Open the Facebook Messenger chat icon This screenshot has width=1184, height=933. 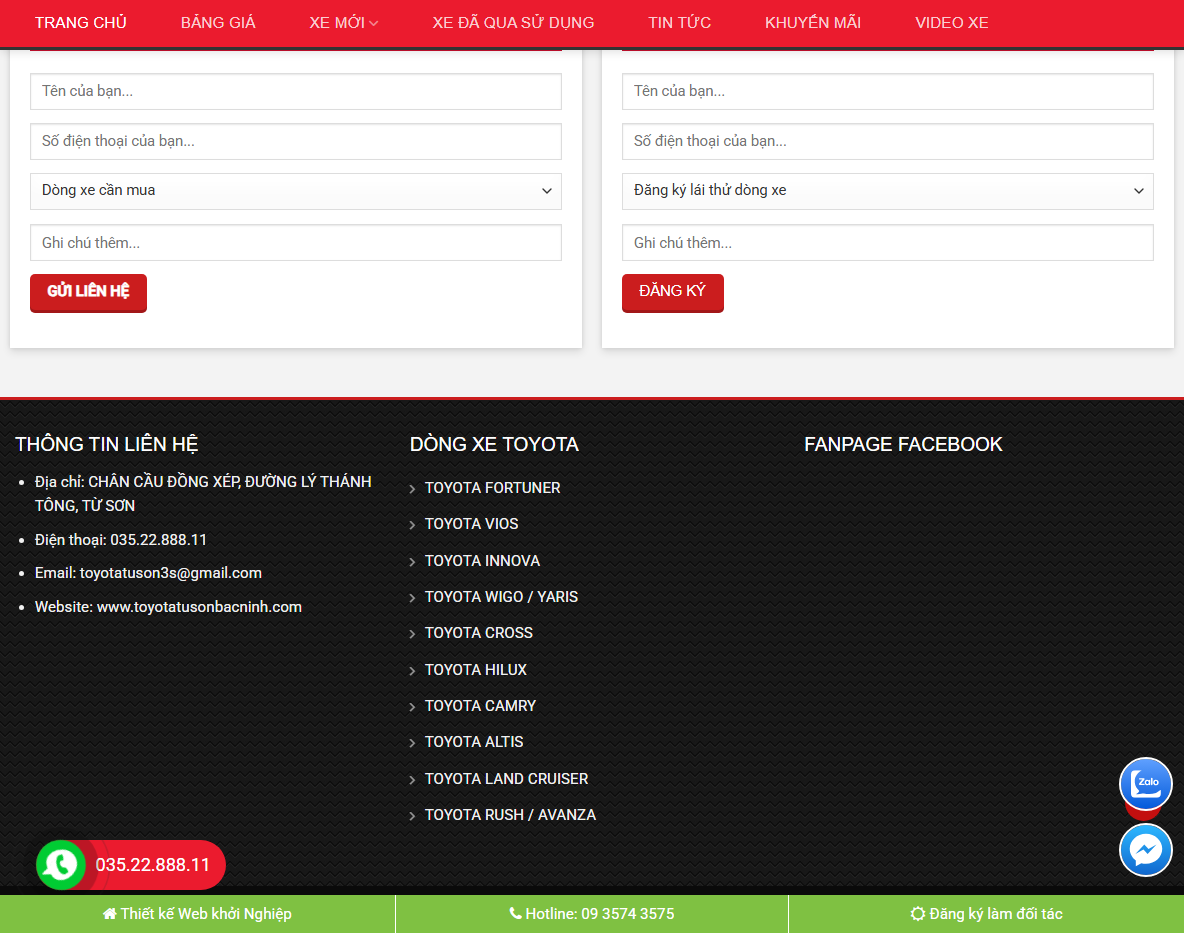[1145, 850]
